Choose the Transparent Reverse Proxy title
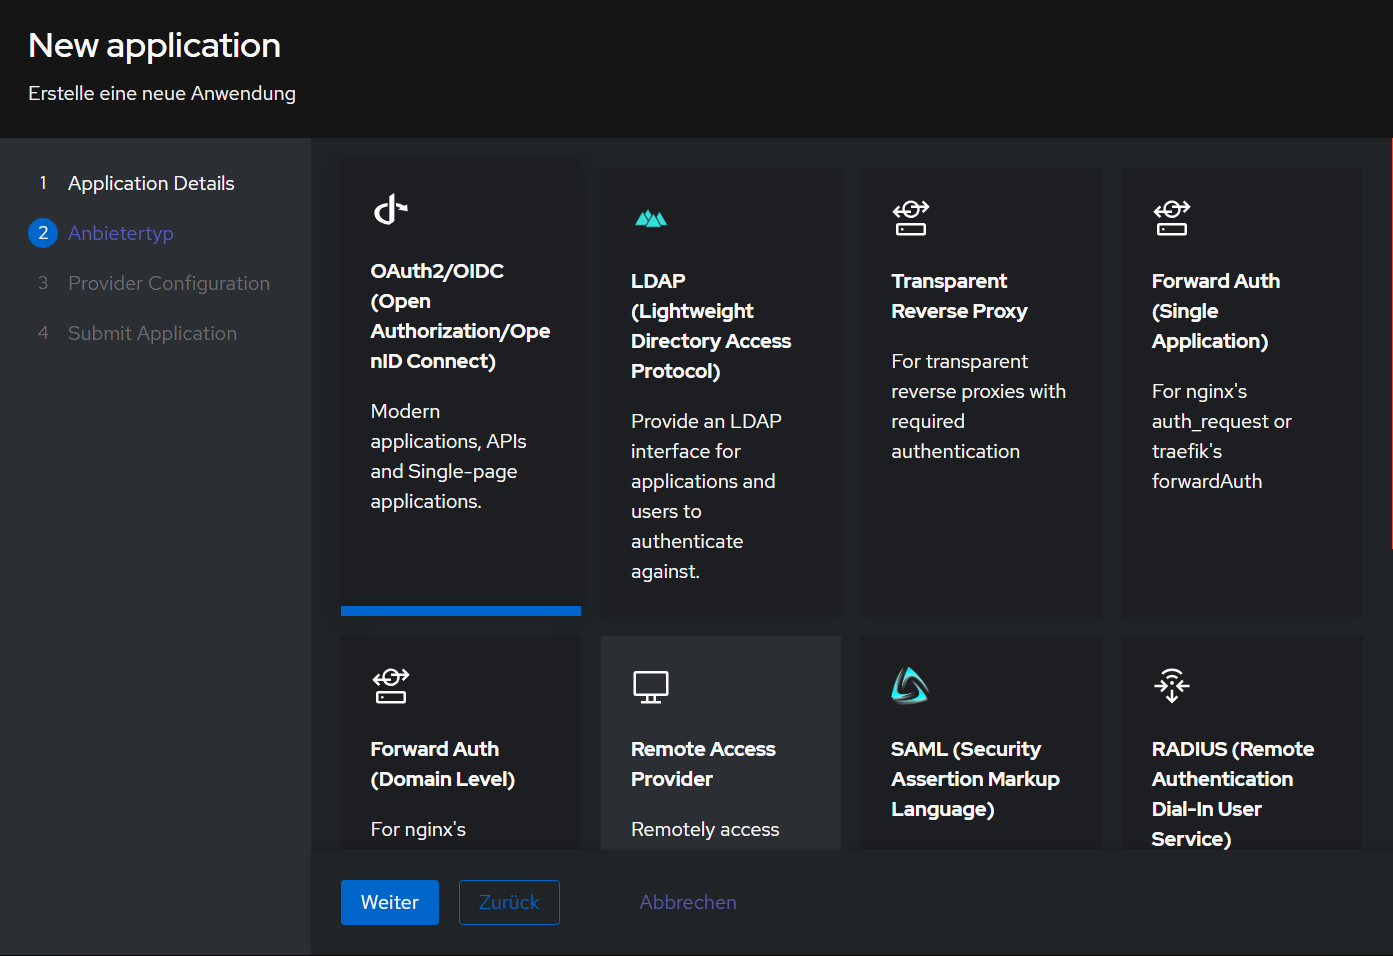 [x=959, y=296]
